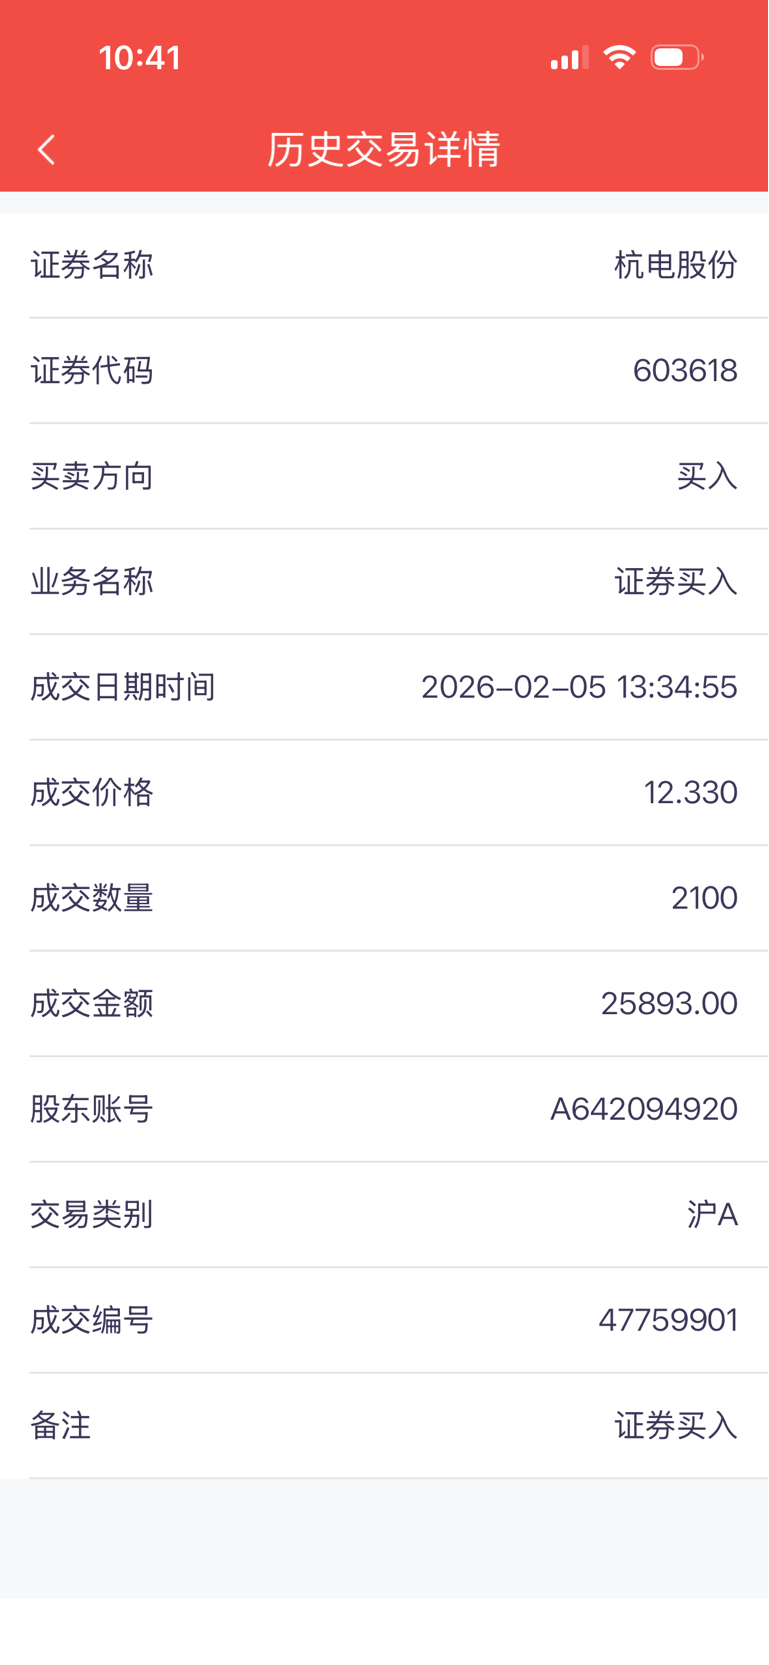Tap the 业务名称 row value 证券买入
Viewport: 769px width, 1665px height.
676,582
